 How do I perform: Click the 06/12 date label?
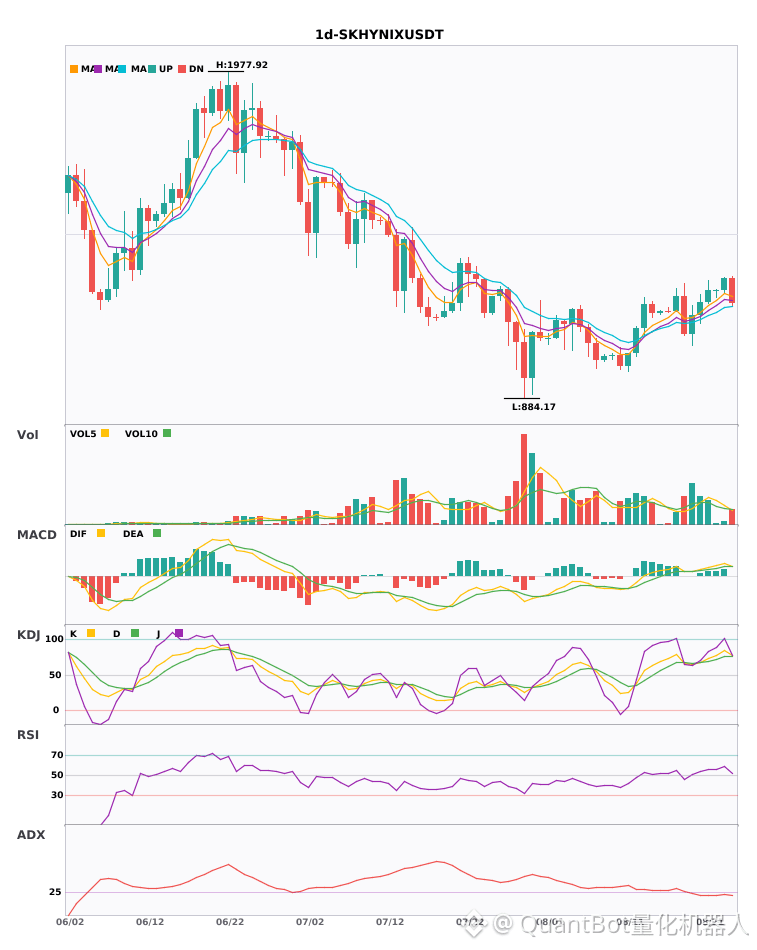click(150, 922)
